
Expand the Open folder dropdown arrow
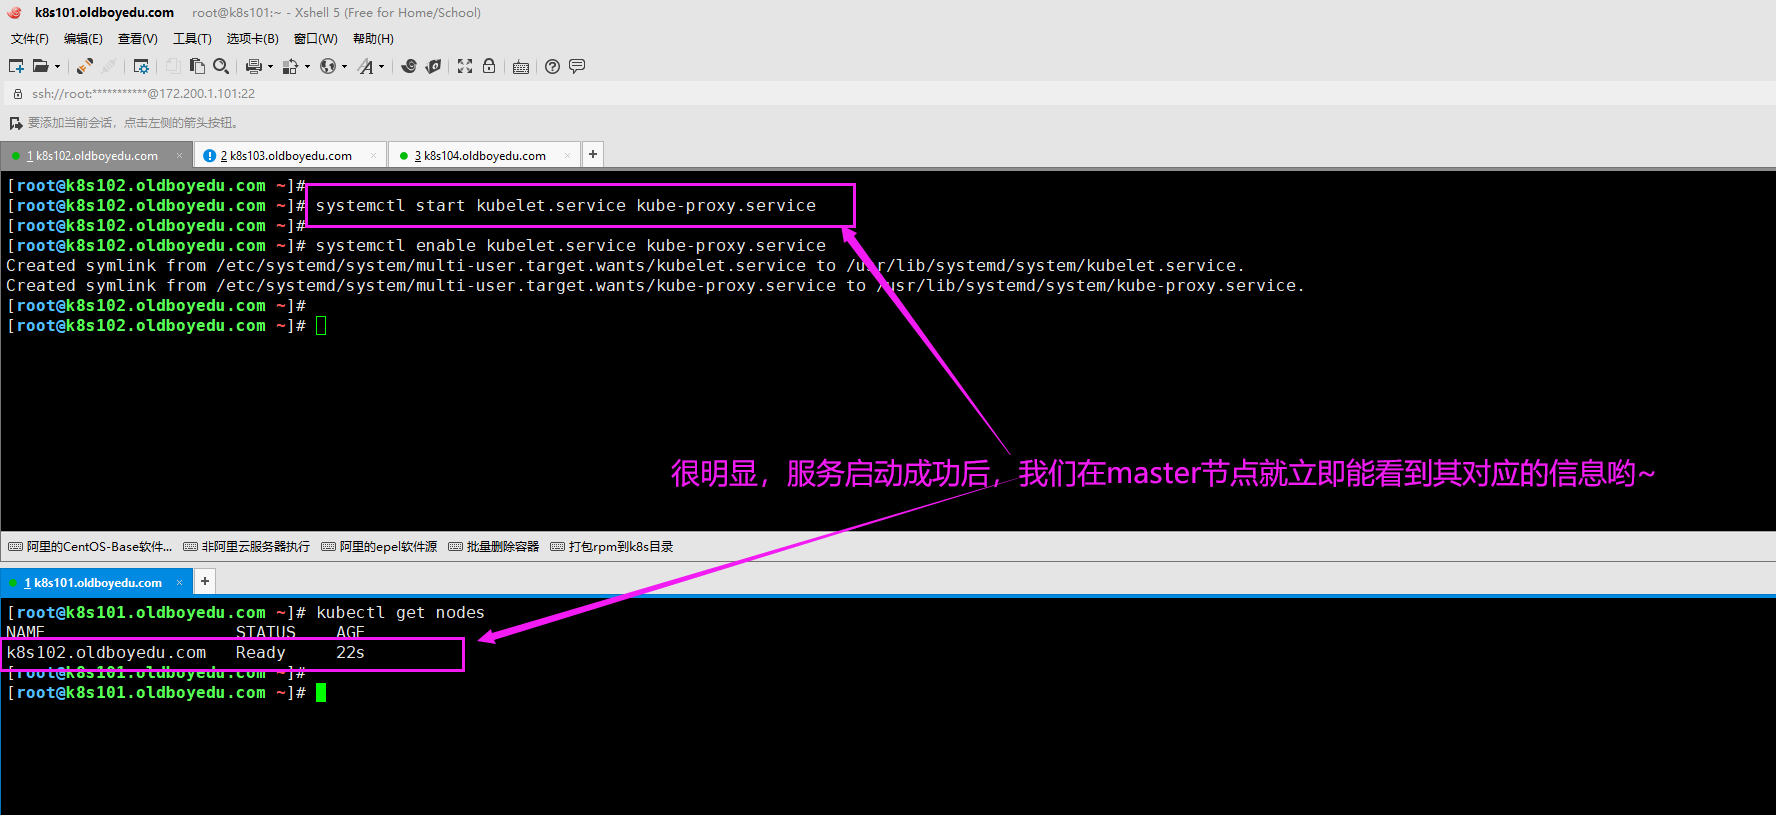(x=57, y=67)
